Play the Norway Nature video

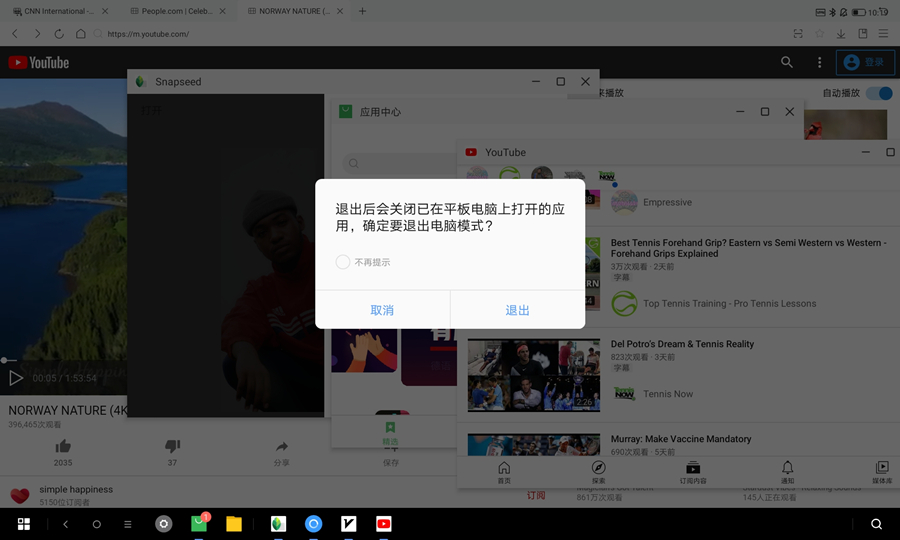[x=15, y=378]
